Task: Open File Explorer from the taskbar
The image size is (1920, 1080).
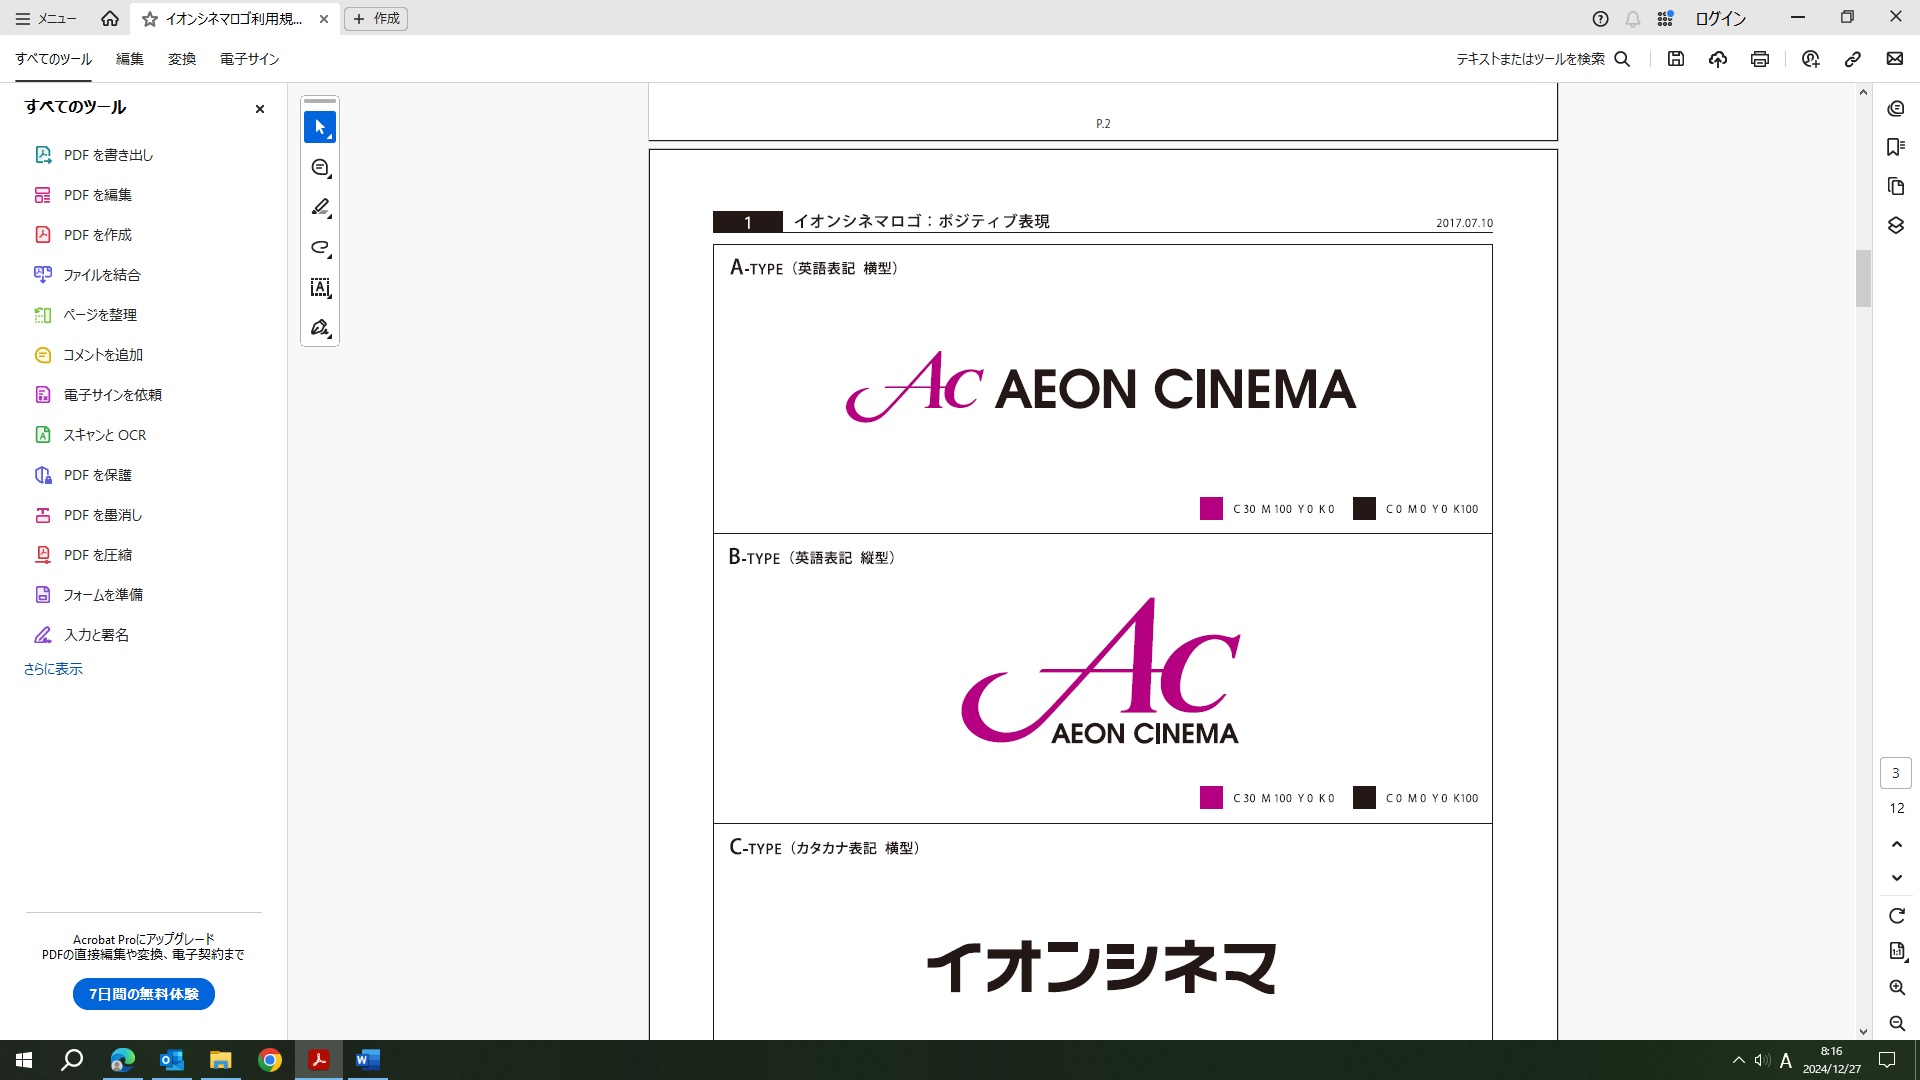Action: (221, 1060)
